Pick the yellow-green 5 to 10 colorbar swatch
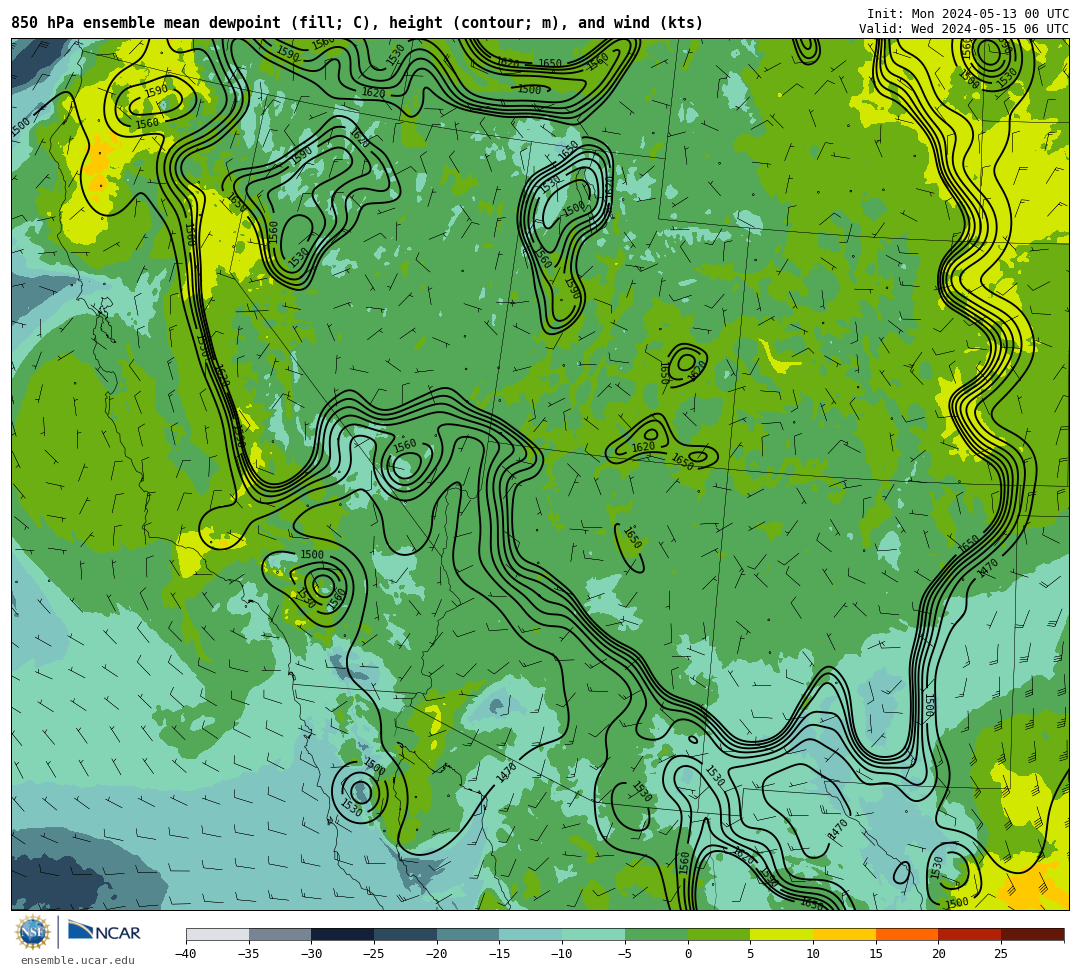Image resolution: width=1080 pixels, height=973 pixels. tap(782, 934)
